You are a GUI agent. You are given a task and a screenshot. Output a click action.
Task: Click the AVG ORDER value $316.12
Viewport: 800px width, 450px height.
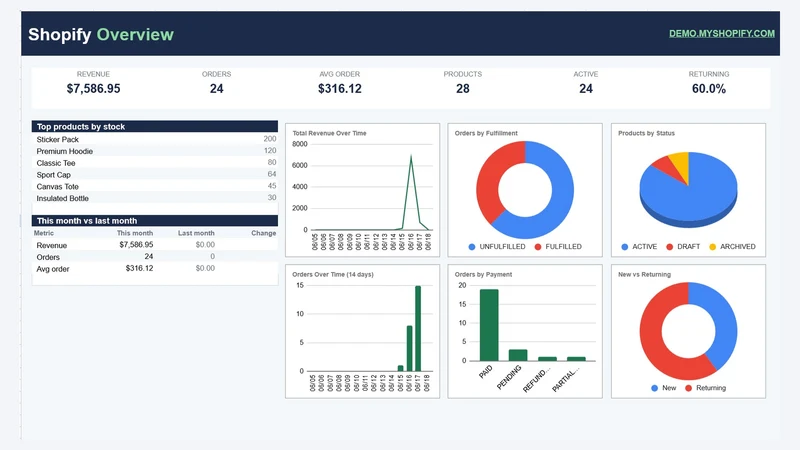pos(340,89)
